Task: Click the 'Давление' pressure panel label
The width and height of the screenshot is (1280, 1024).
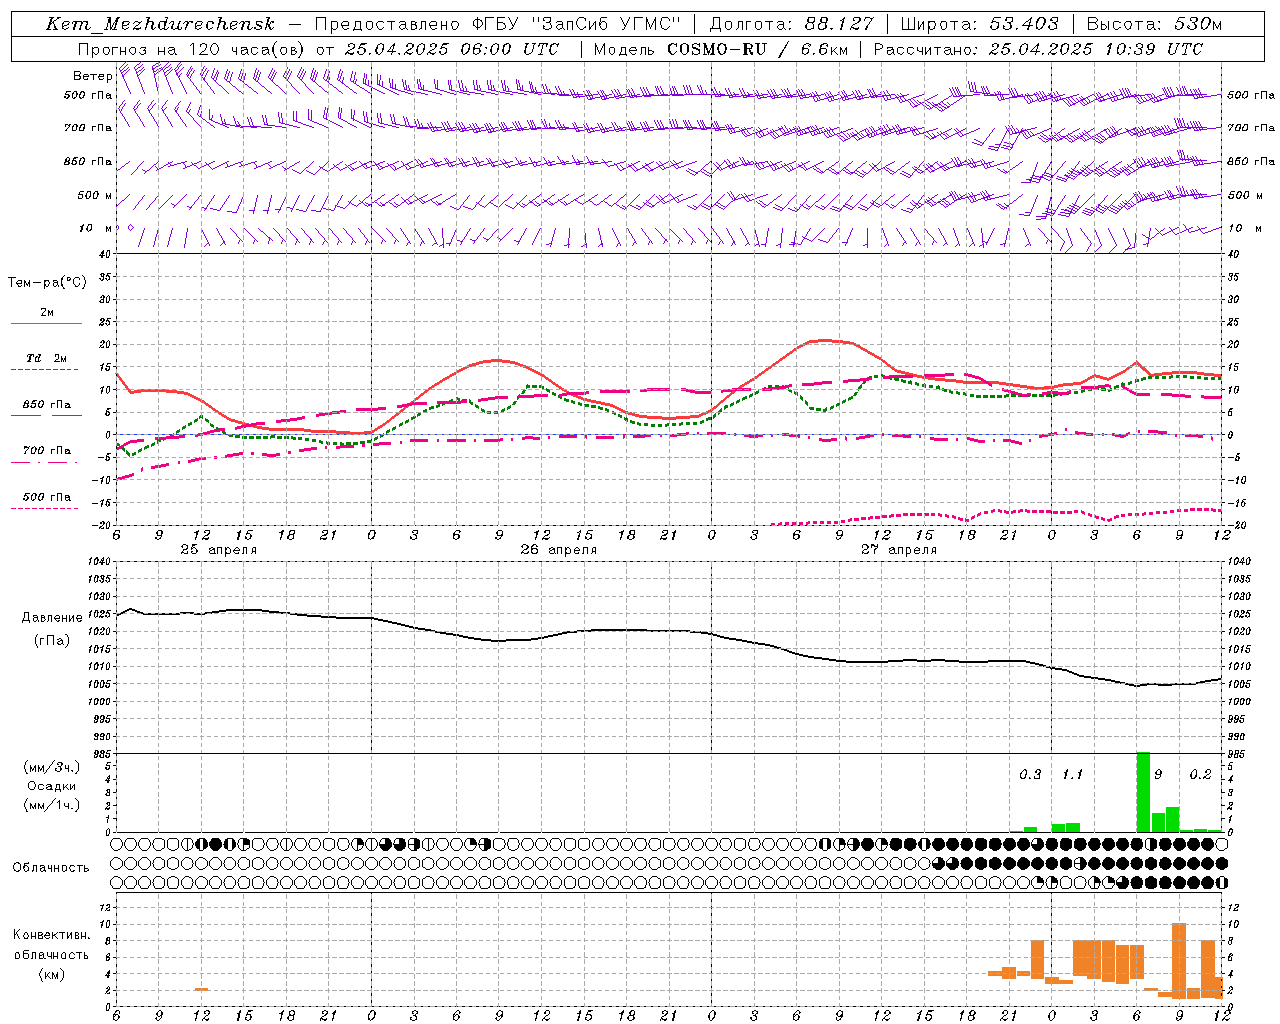Action: point(52,618)
